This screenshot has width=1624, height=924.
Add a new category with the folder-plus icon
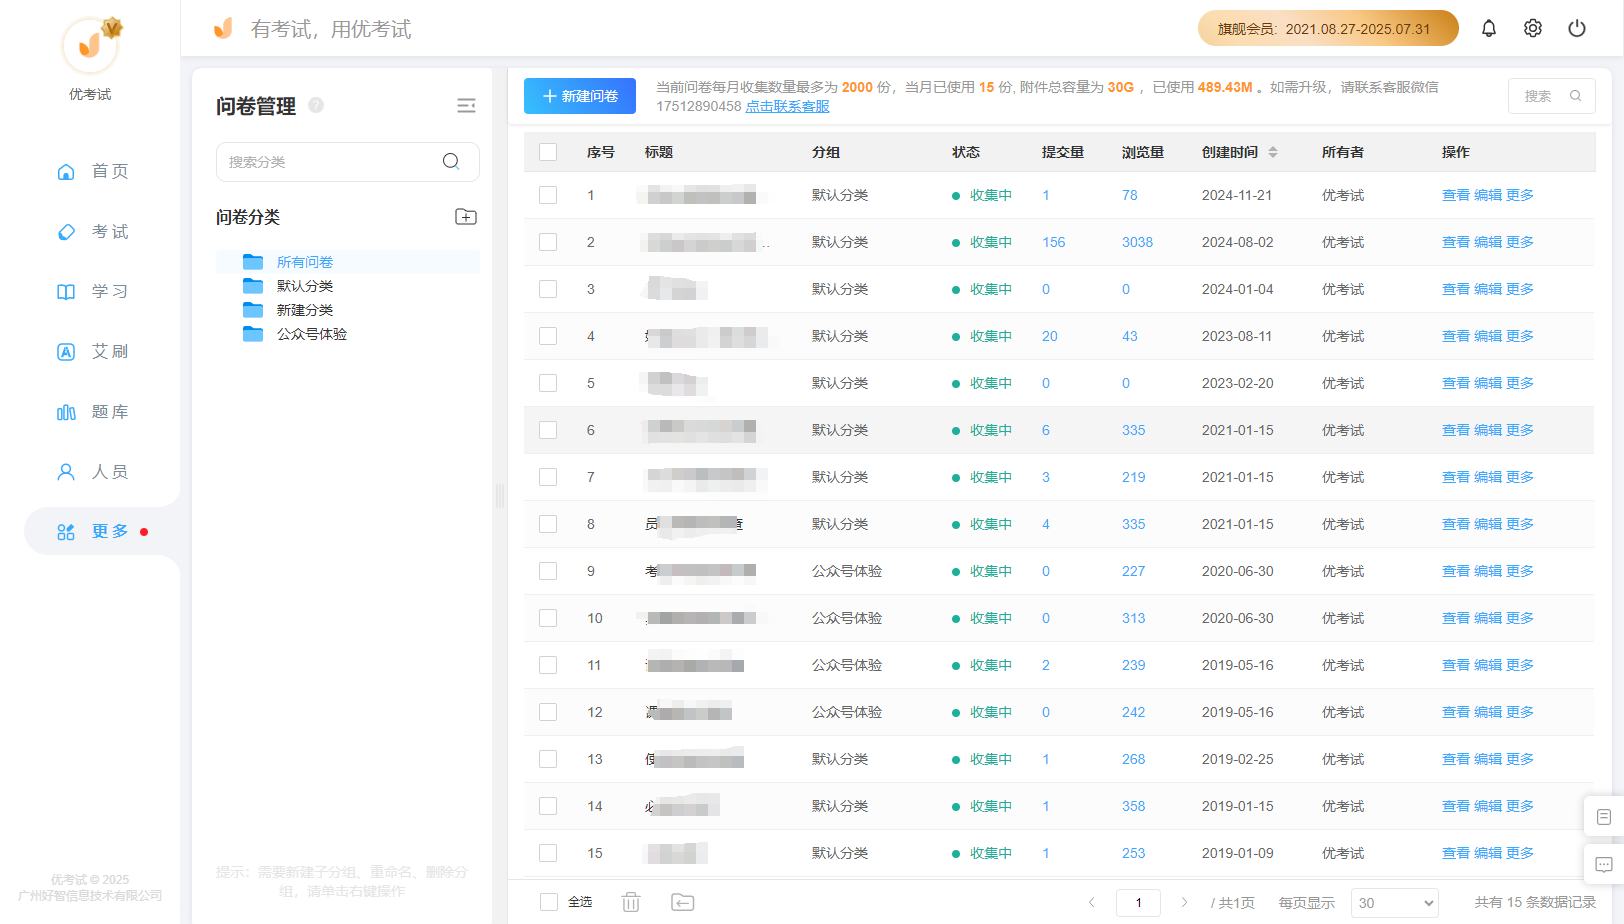[466, 217]
